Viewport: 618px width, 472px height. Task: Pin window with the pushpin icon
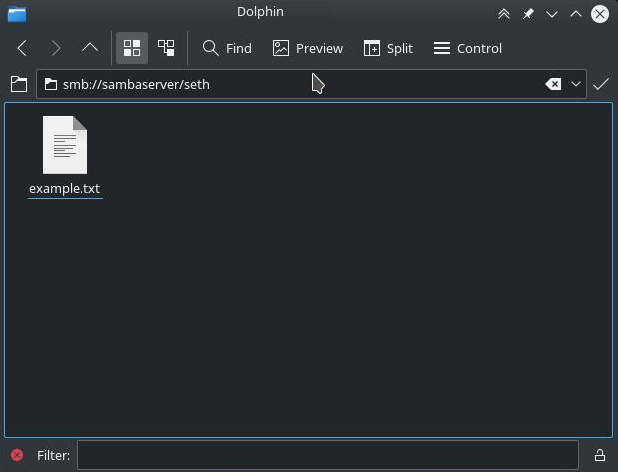[528, 15]
